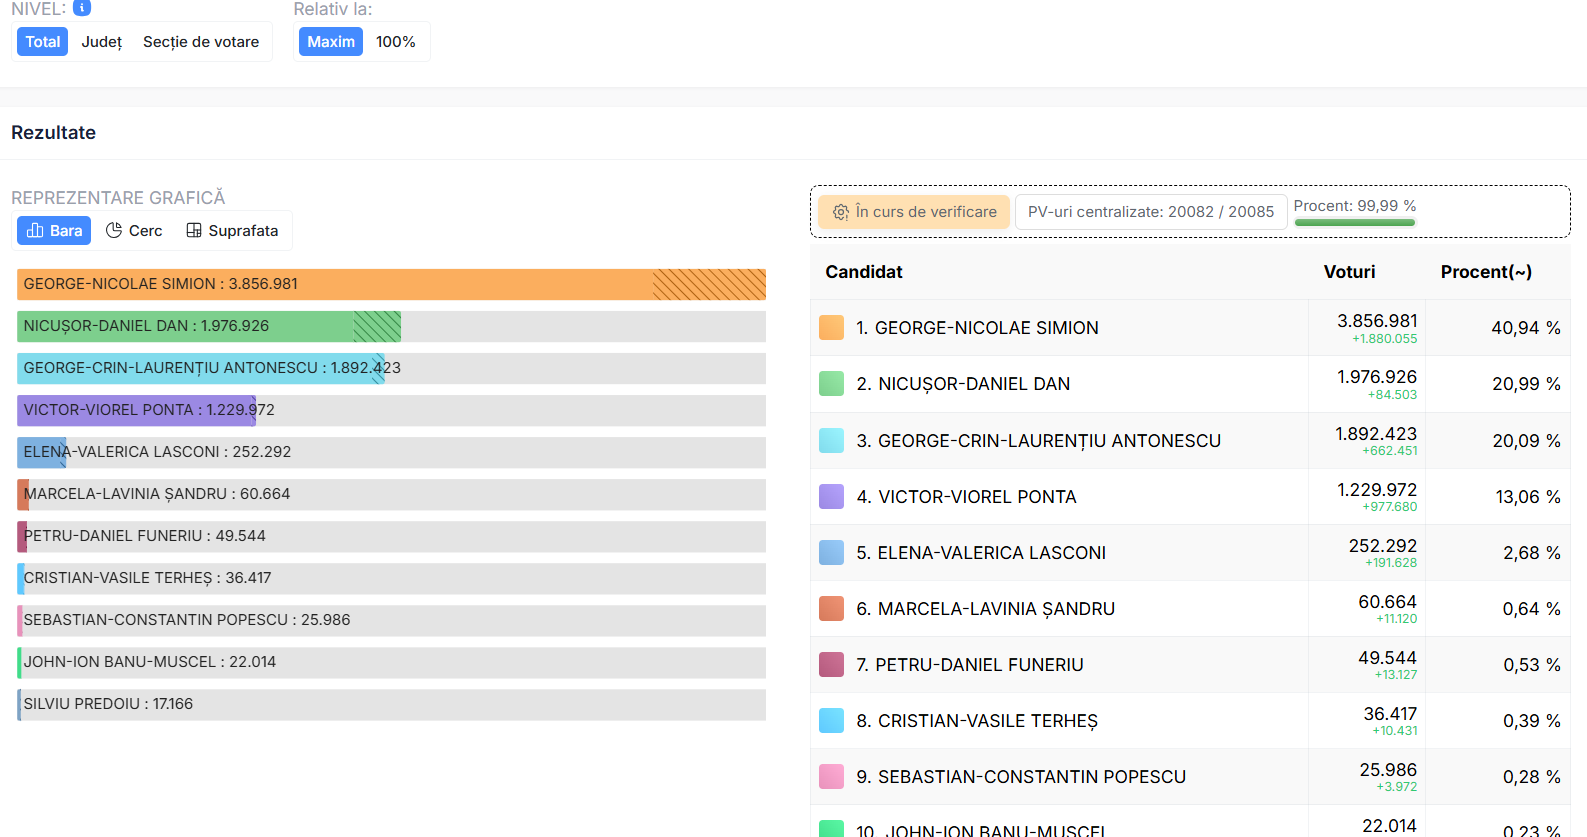Click the PV-uri centralizate counter badge
The width and height of the screenshot is (1587, 837).
pos(1150,212)
